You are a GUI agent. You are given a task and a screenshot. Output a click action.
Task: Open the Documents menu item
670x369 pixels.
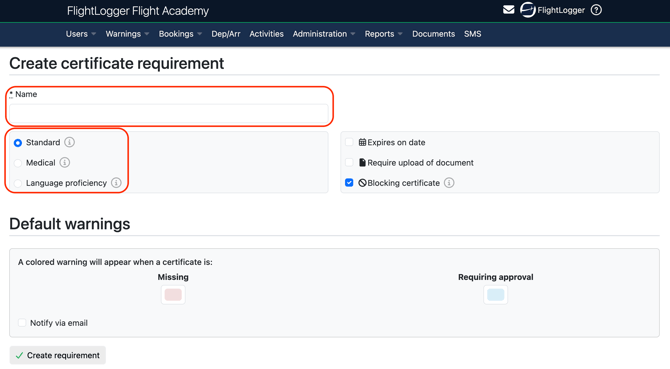point(433,34)
